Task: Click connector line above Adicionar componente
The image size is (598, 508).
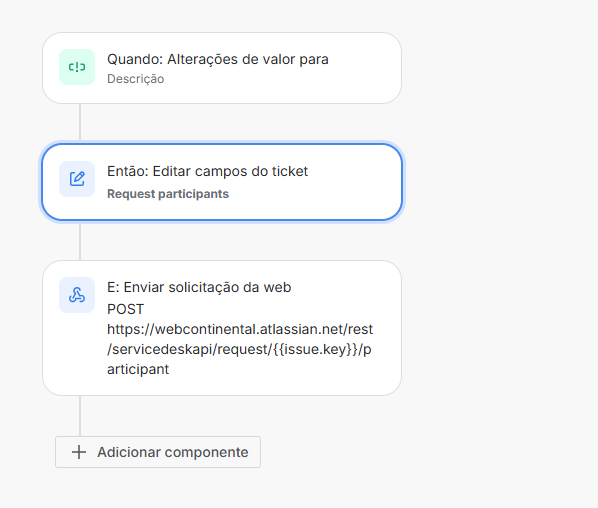Action: 80,416
